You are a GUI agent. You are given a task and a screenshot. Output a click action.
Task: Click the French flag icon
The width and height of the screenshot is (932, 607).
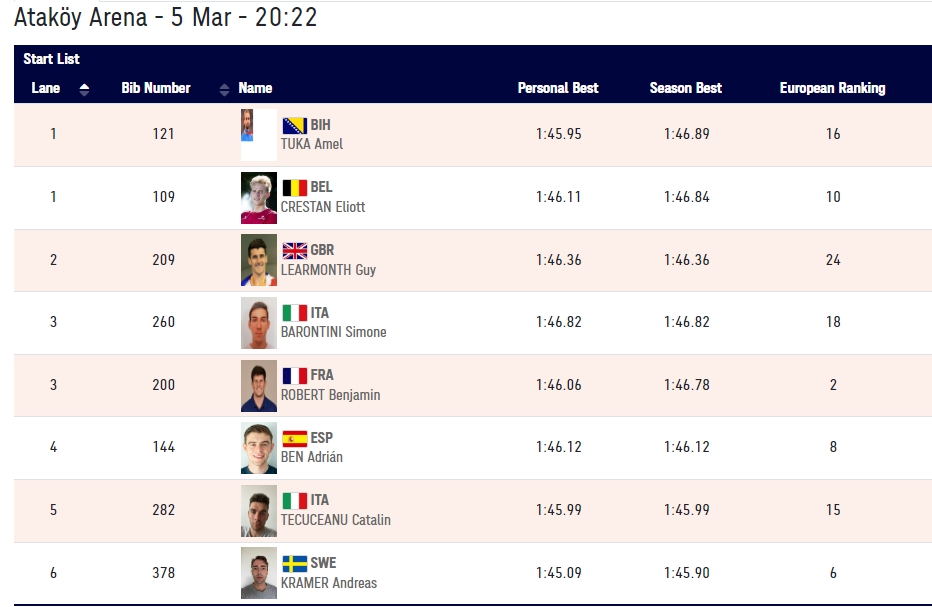click(294, 375)
